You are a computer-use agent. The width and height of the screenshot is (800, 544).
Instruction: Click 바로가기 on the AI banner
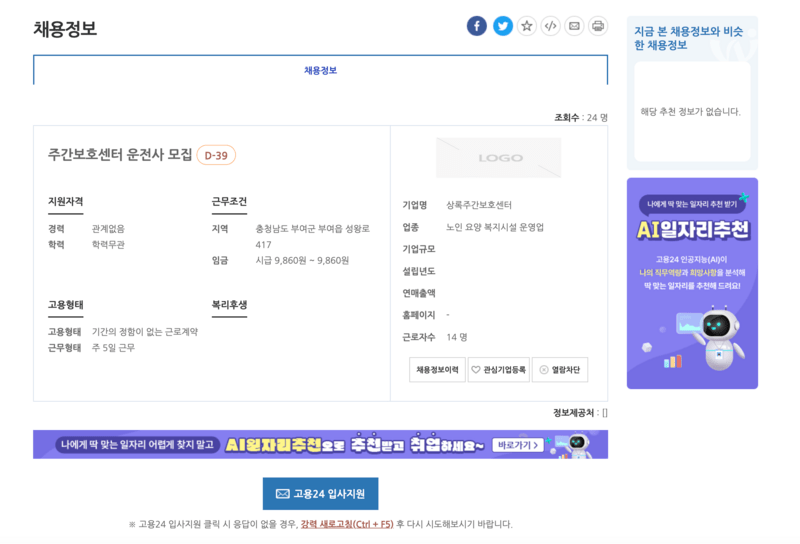pyautogui.click(x=518, y=445)
